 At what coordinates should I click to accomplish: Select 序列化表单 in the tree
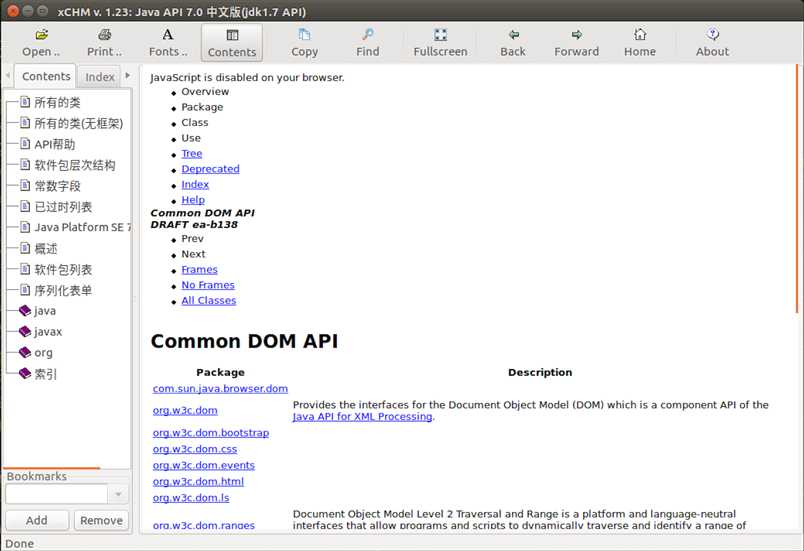coord(63,291)
